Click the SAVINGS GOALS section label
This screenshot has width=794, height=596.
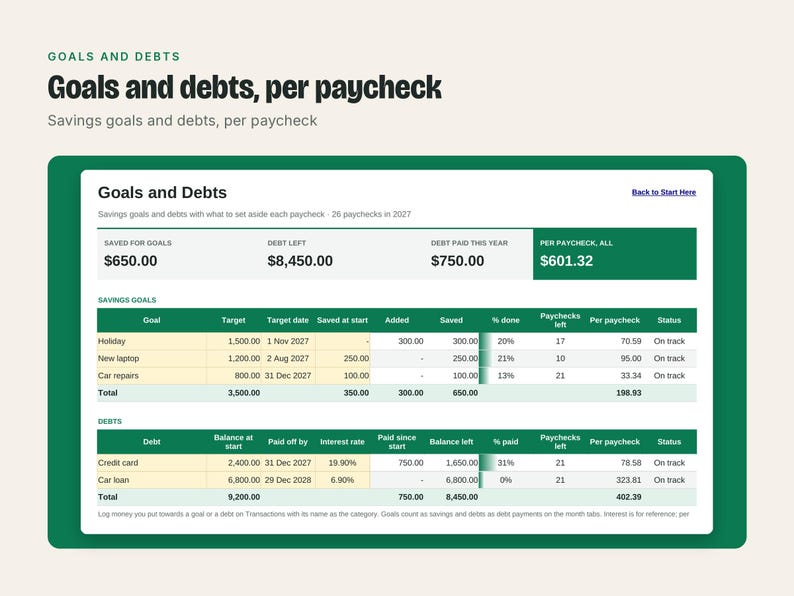tap(127, 300)
